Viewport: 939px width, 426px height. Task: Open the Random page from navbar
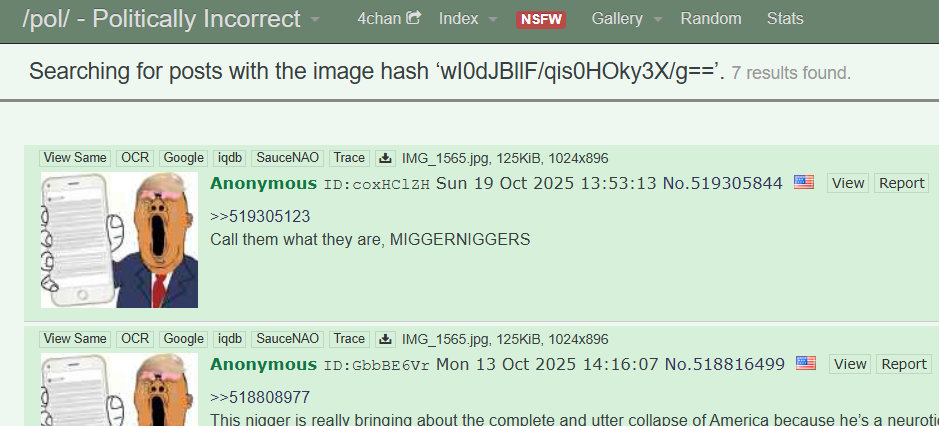(x=711, y=19)
